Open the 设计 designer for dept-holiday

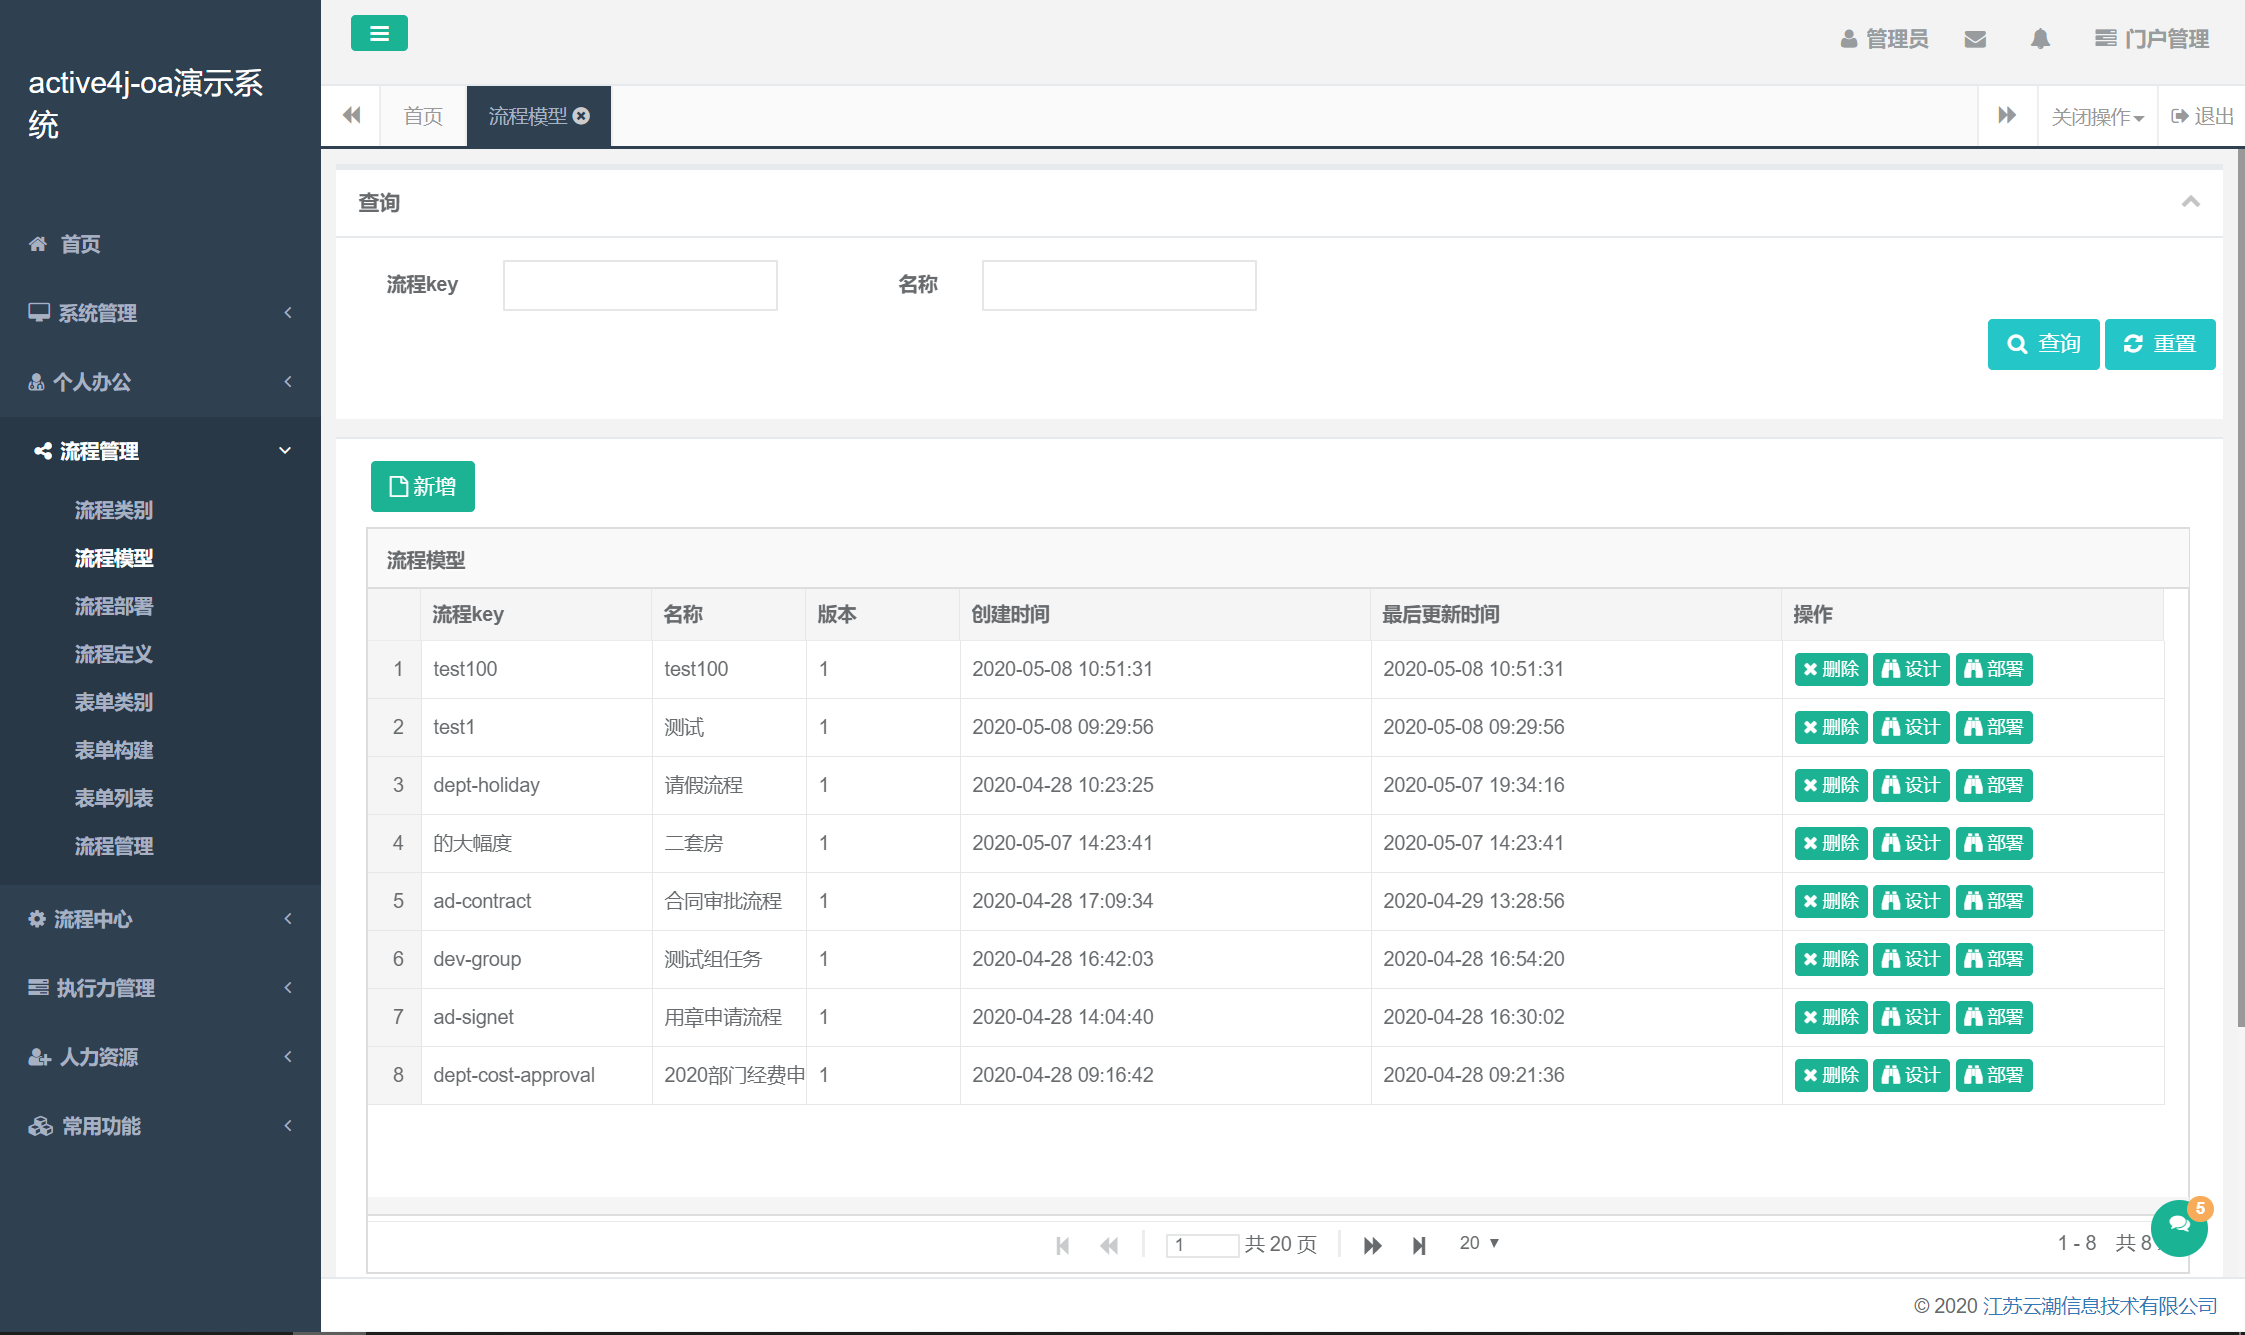[x=1911, y=785]
